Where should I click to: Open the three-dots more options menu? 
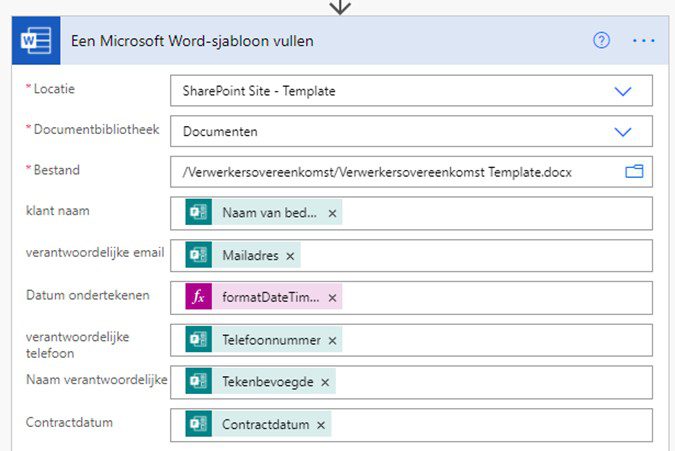click(644, 40)
